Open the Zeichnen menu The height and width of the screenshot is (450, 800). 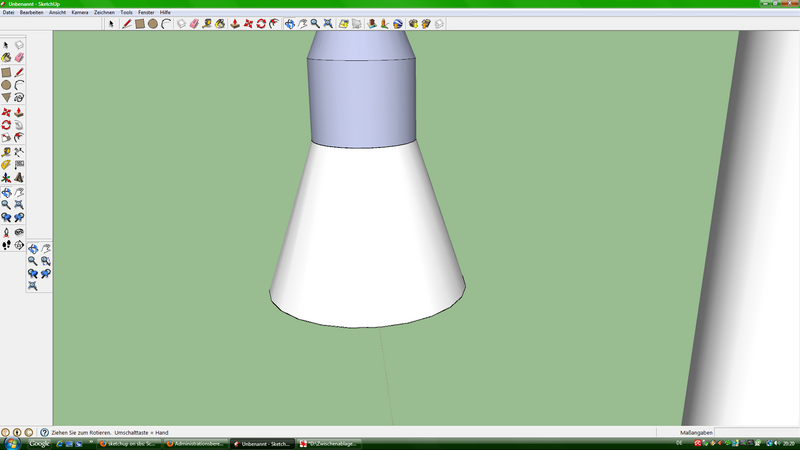pos(104,12)
